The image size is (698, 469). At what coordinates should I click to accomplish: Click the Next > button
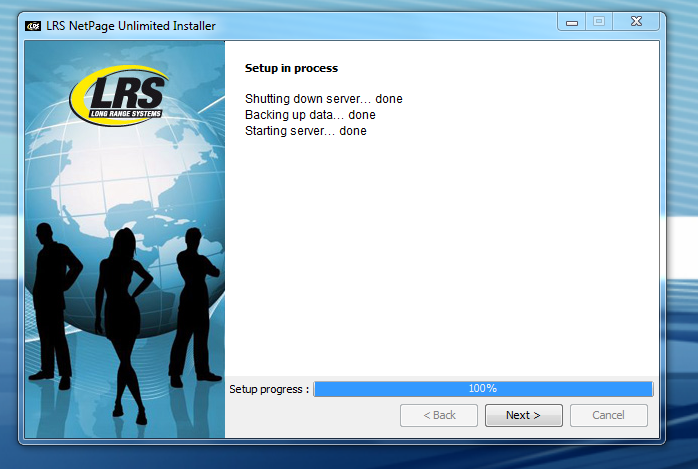(x=524, y=415)
